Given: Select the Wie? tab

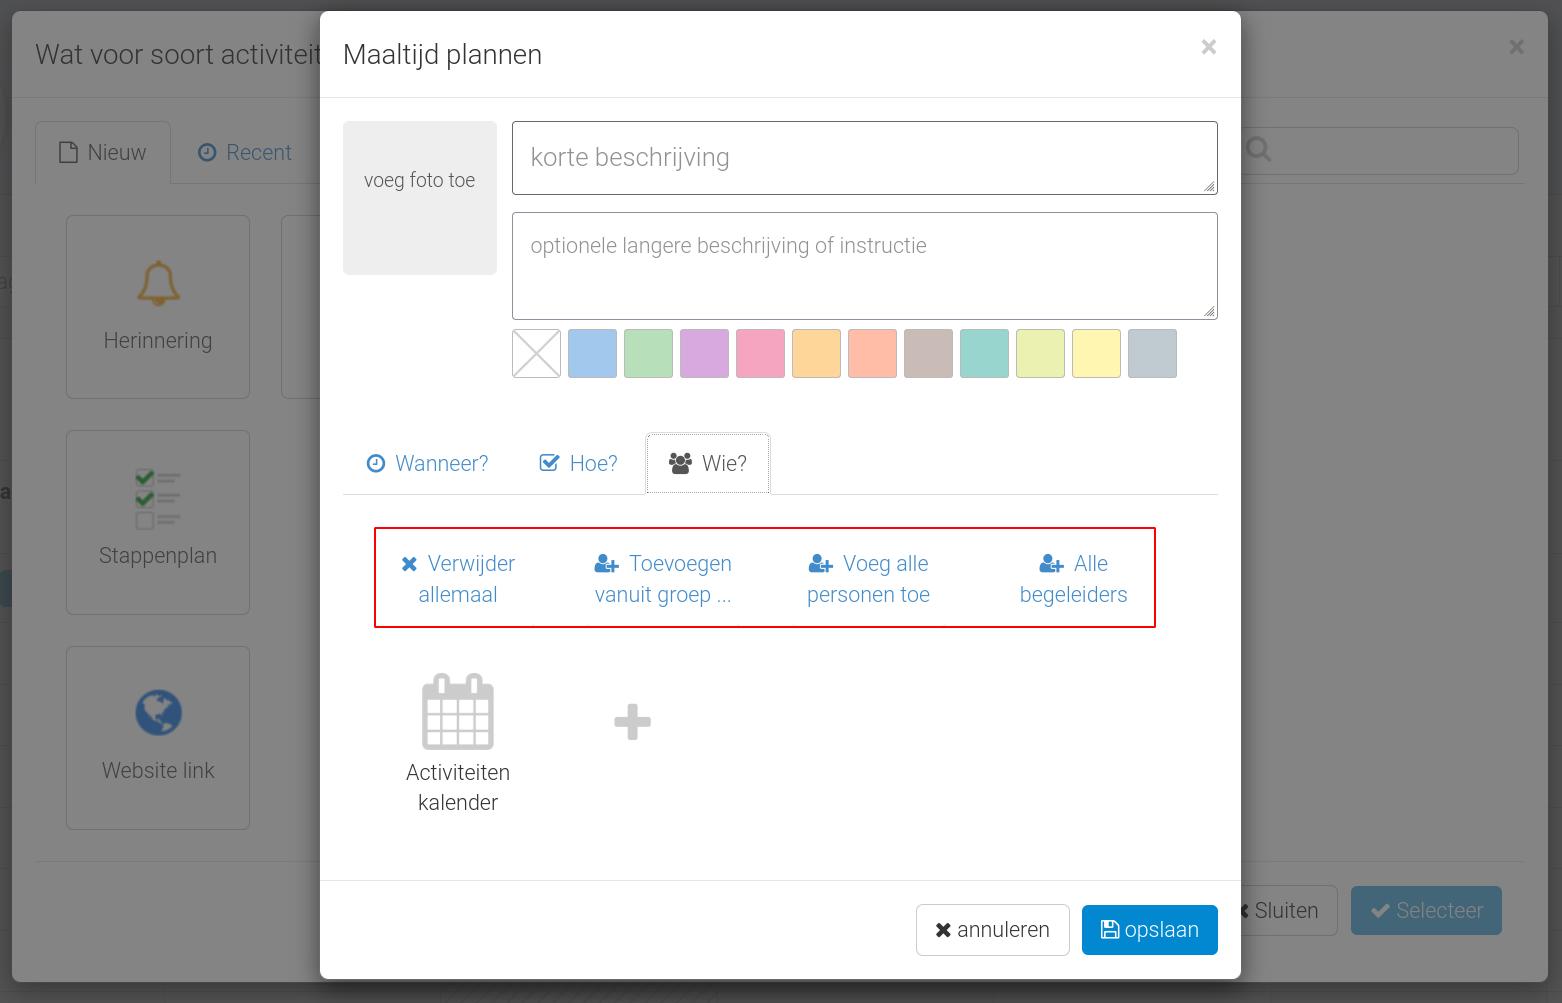Looking at the screenshot, I should pyautogui.click(x=708, y=463).
